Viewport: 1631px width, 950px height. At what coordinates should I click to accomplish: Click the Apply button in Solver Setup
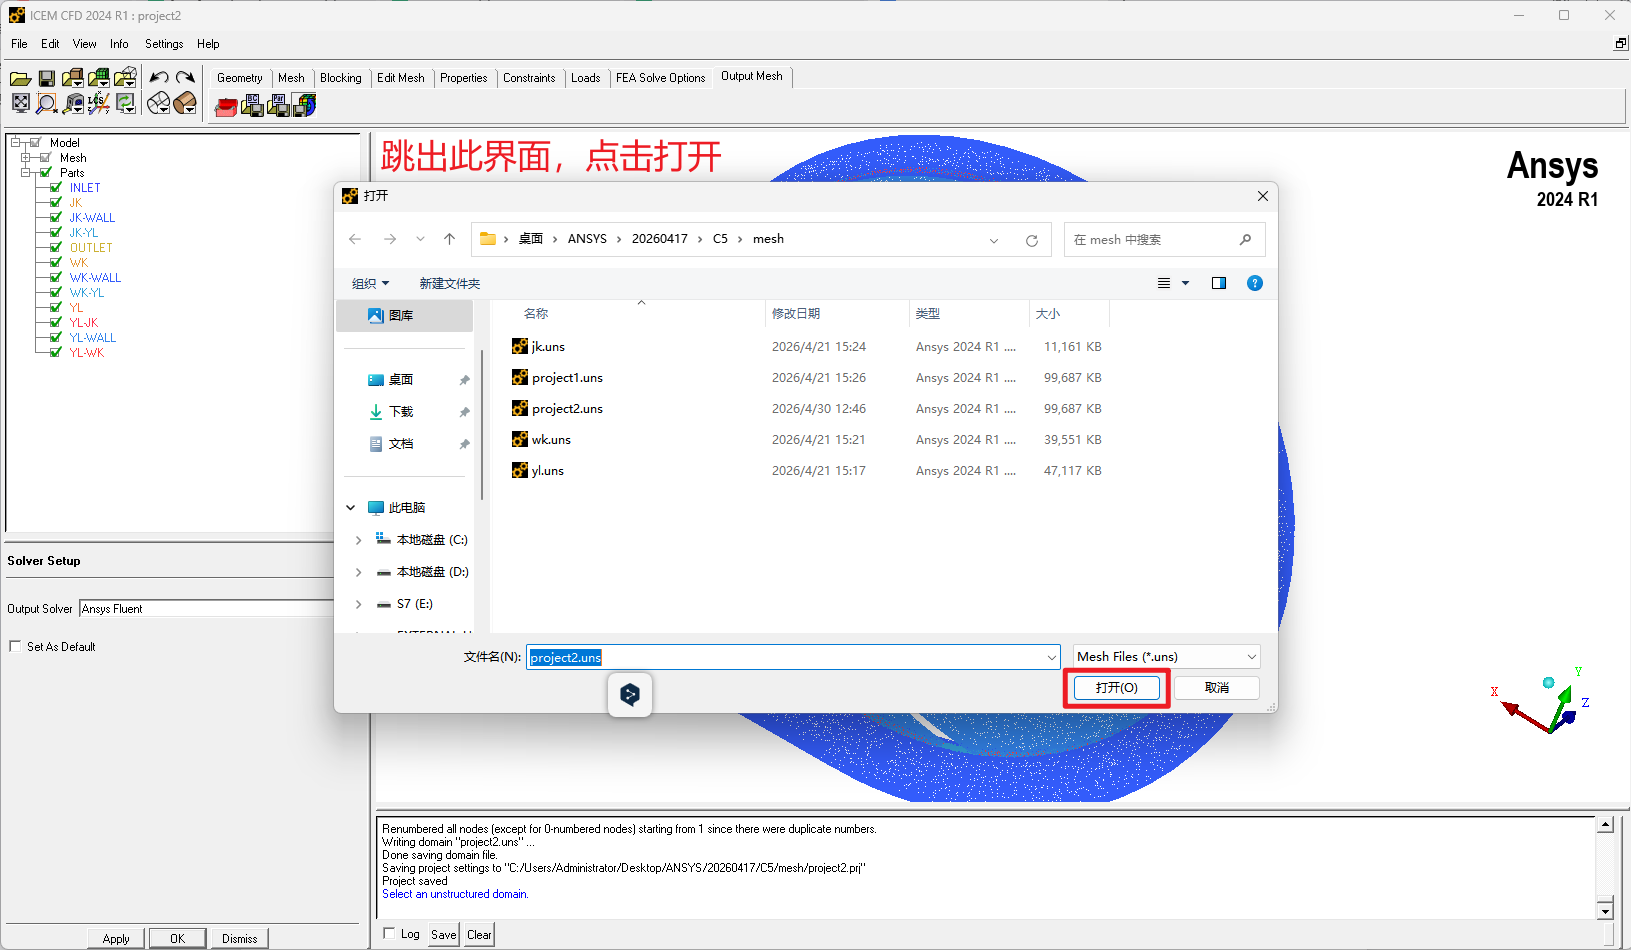116,938
